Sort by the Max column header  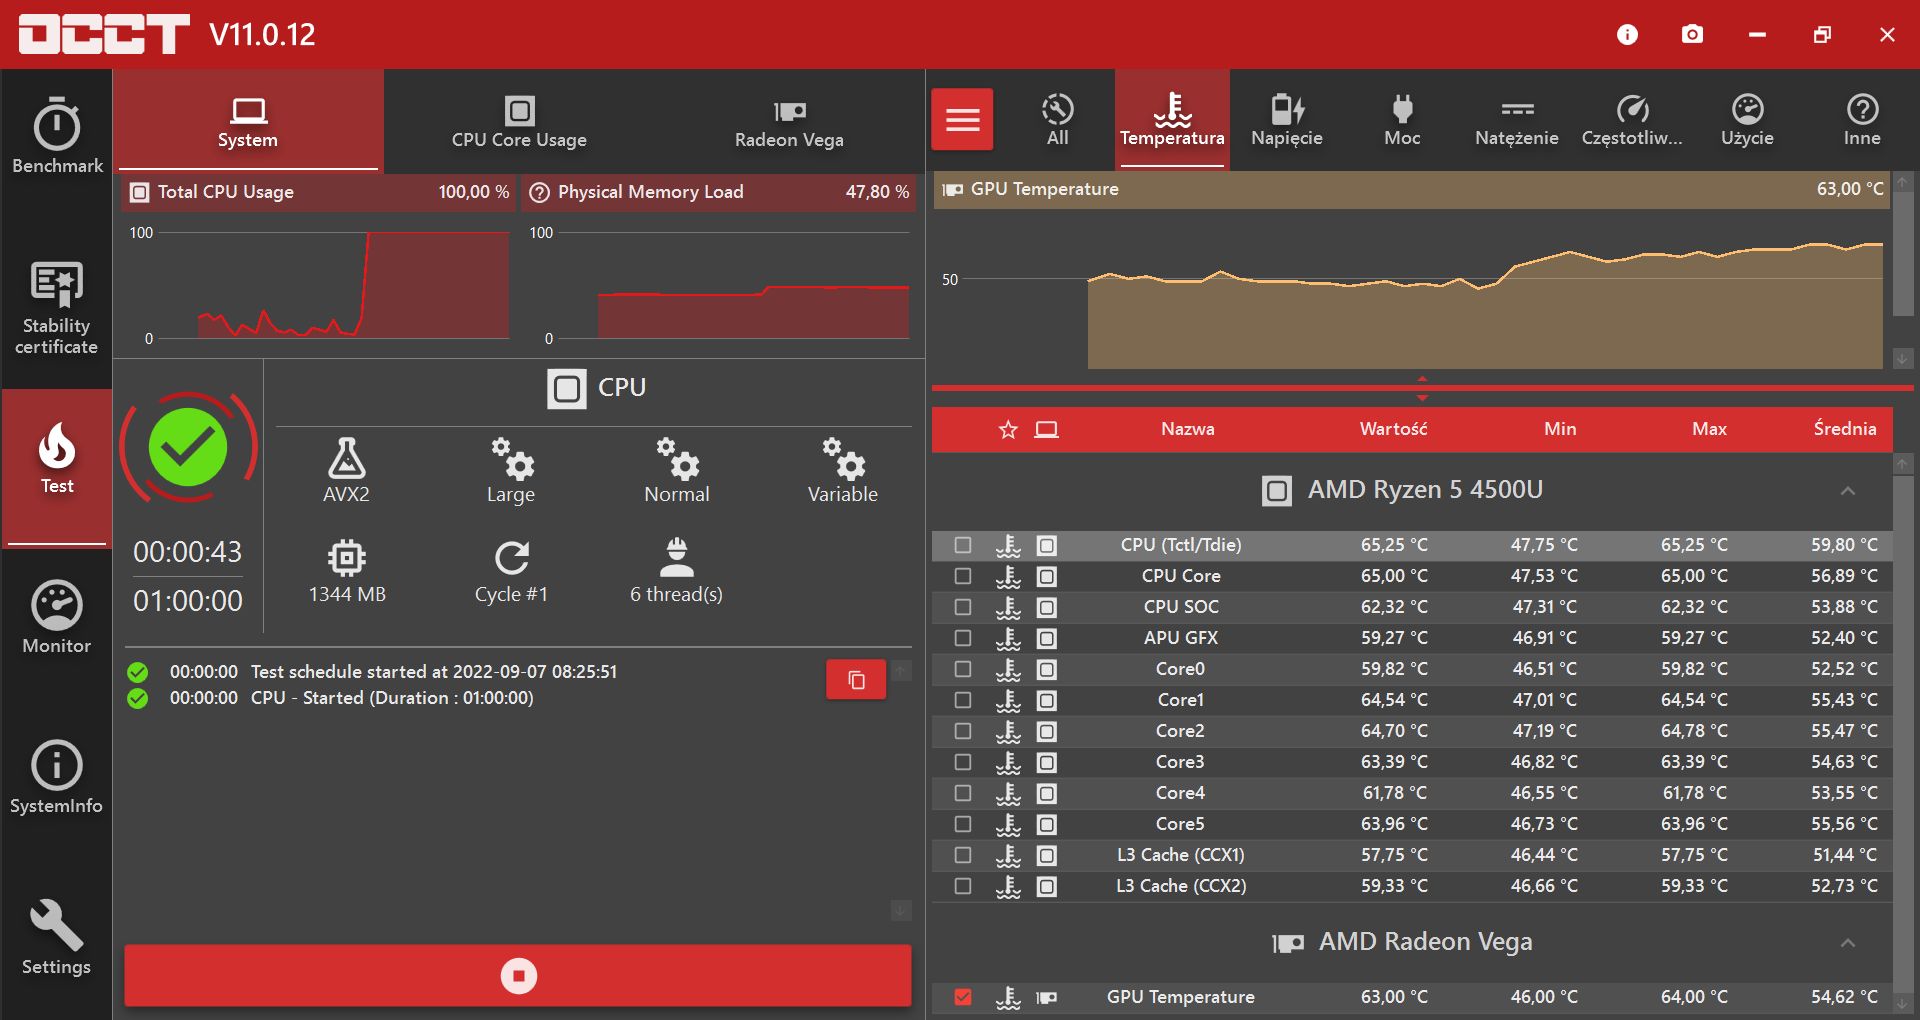[x=1709, y=429]
